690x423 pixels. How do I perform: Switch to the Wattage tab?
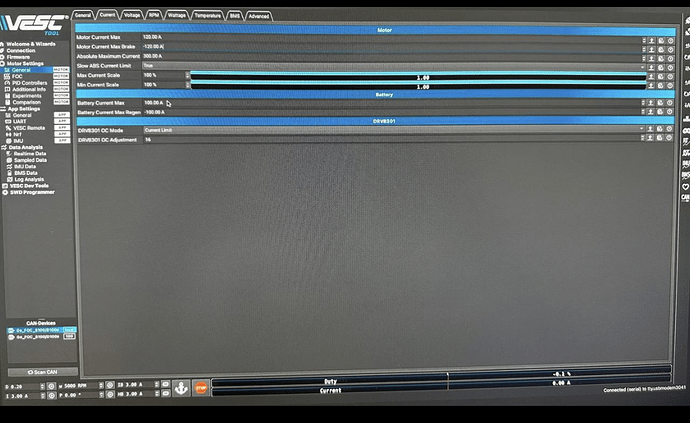coord(176,15)
